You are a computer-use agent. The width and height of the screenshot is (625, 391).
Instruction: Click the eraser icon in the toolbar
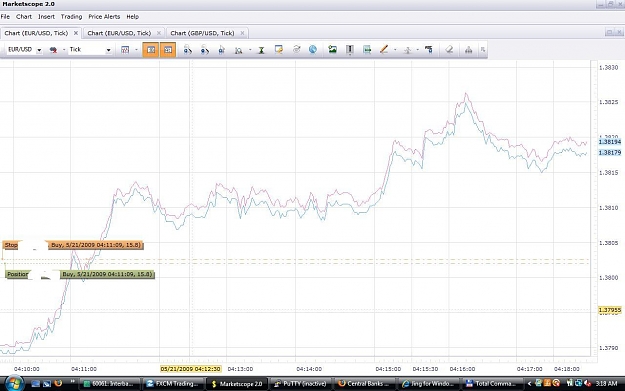point(449,50)
